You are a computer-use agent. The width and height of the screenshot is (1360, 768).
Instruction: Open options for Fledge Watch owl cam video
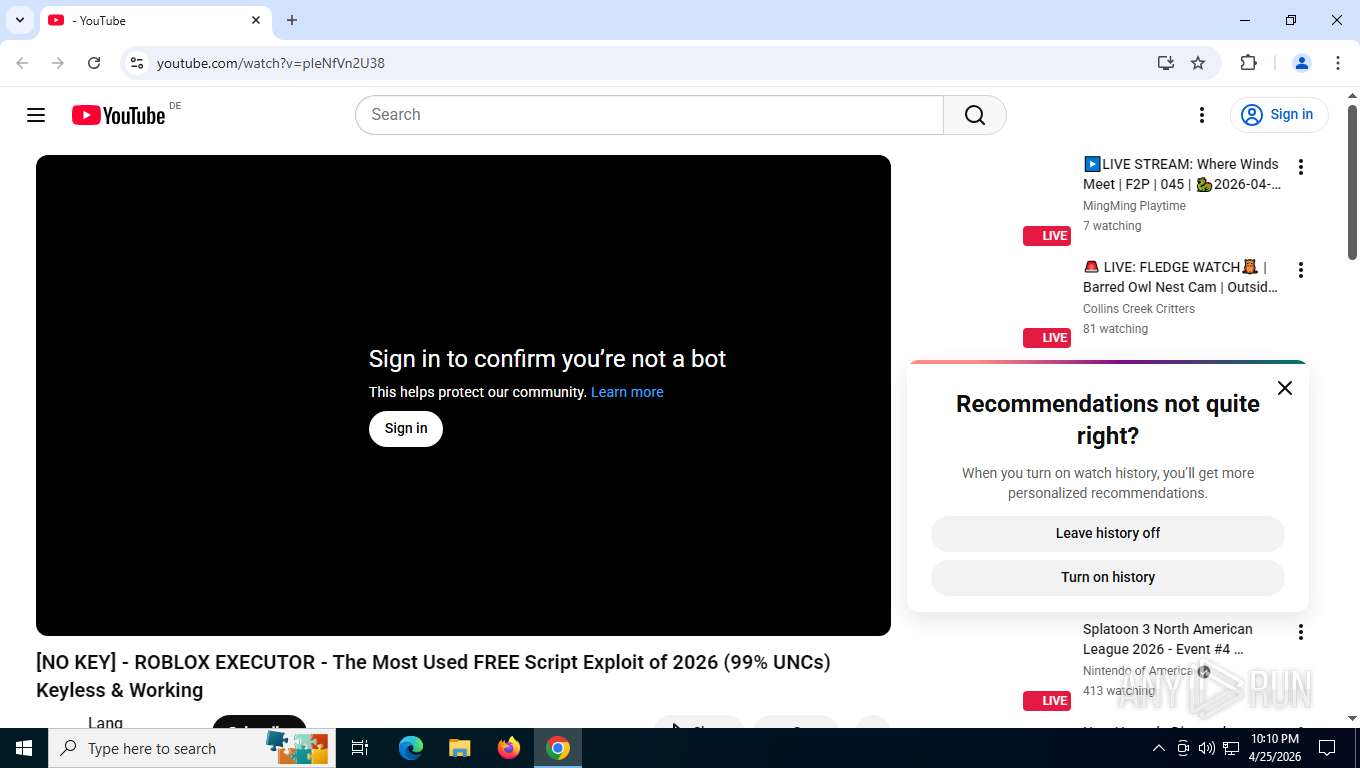click(1301, 270)
